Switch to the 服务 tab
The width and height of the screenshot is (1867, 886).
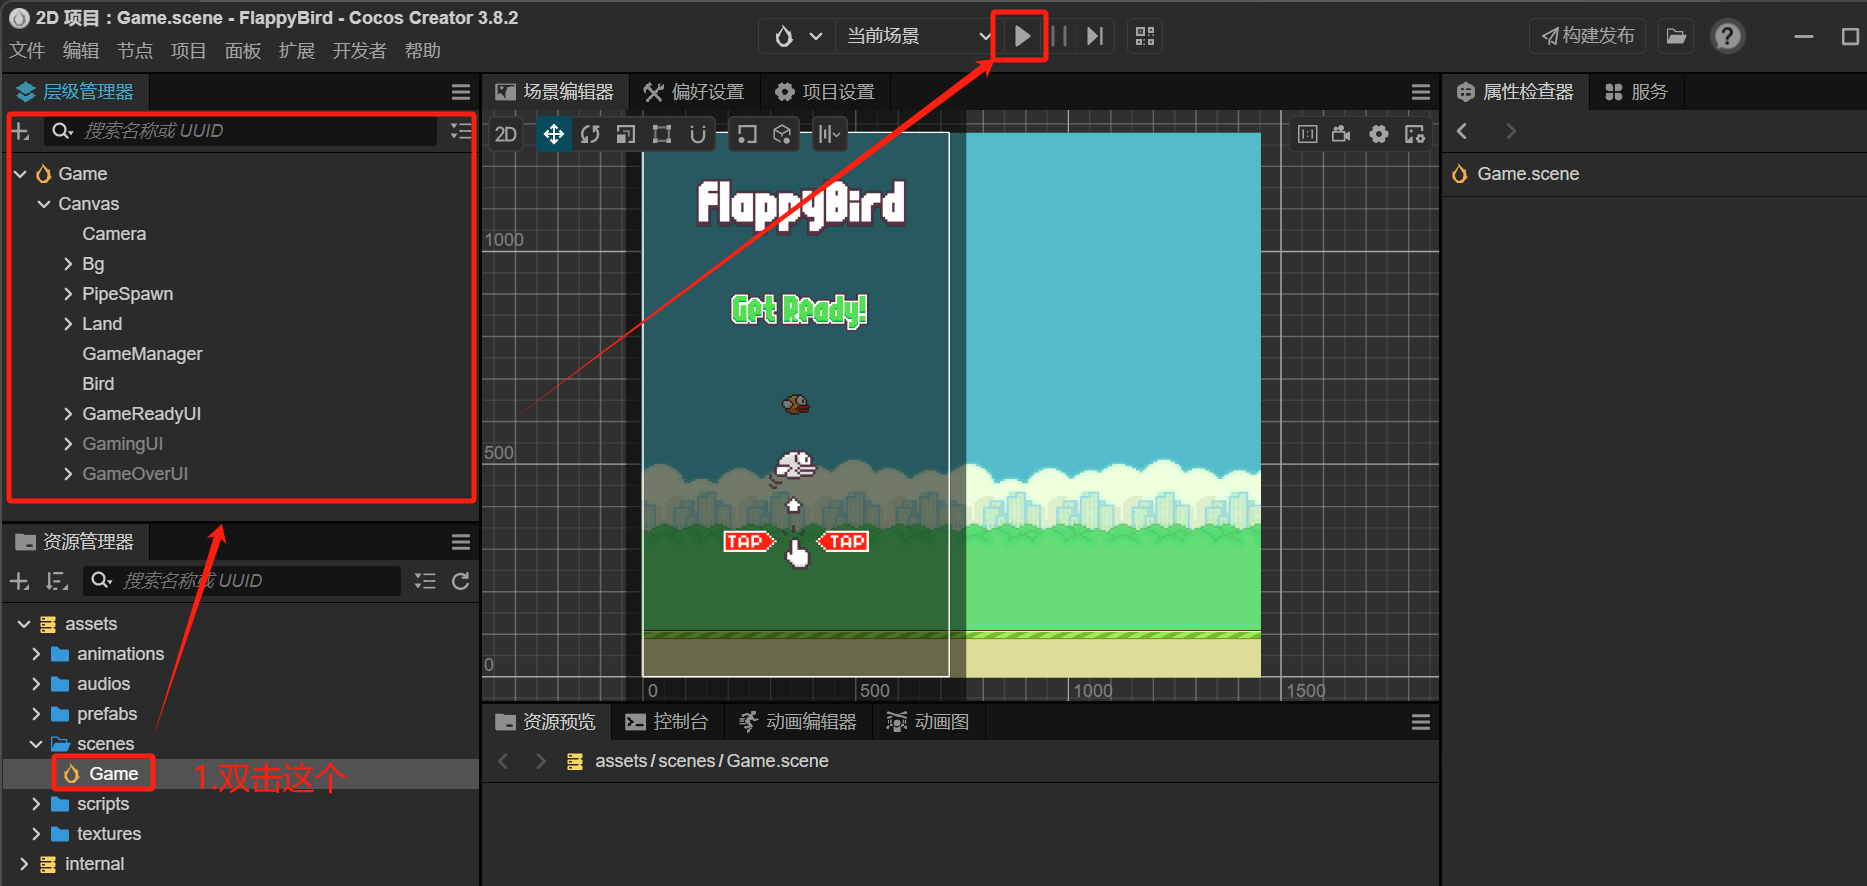click(1637, 92)
